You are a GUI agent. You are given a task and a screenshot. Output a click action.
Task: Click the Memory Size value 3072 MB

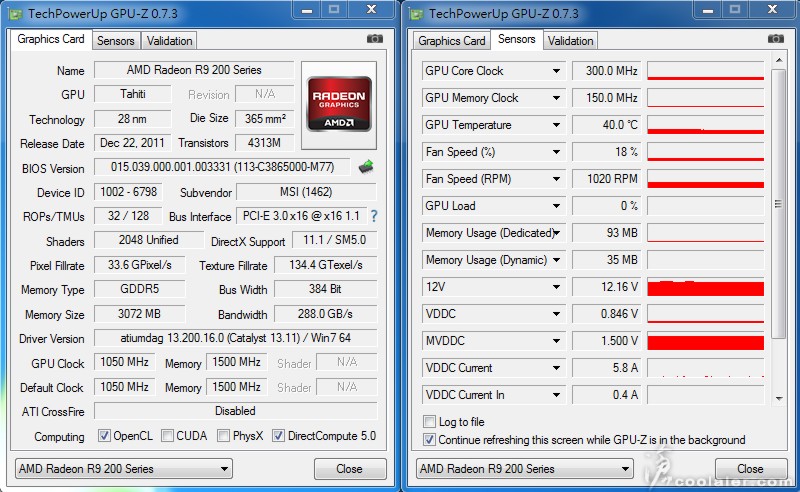139,313
